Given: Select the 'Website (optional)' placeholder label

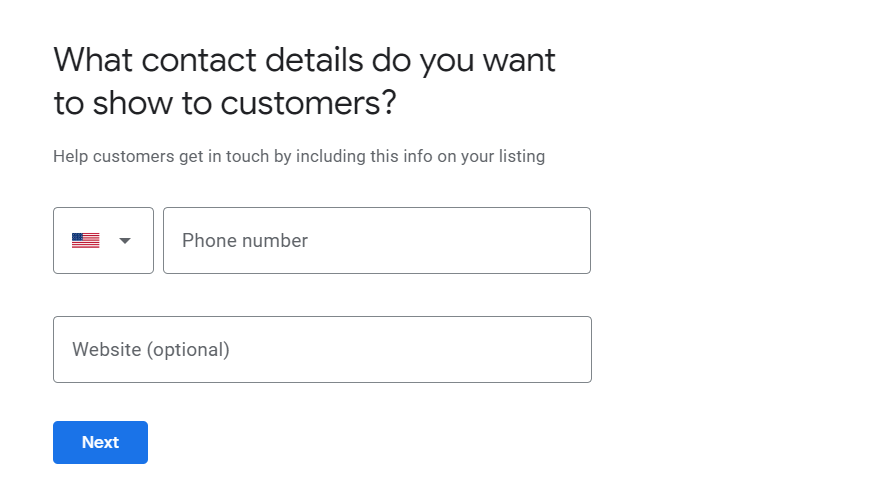Looking at the screenshot, I should tap(151, 350).
